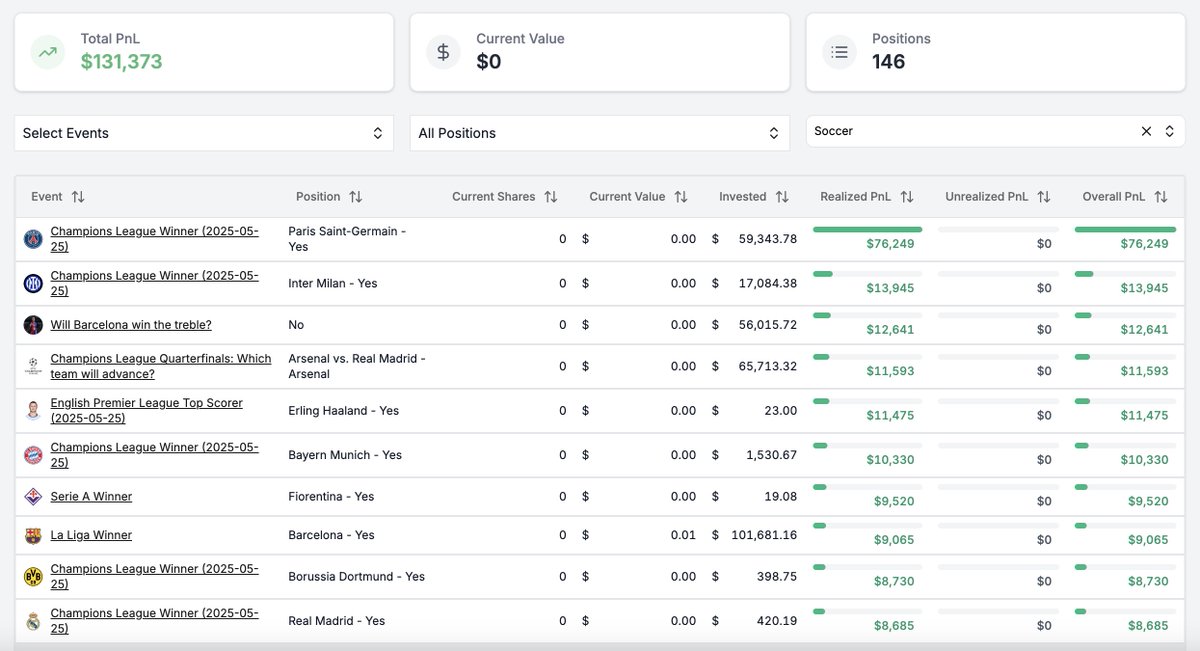
Task: Sort by the Position column arrows
Action: click(355, 197)
